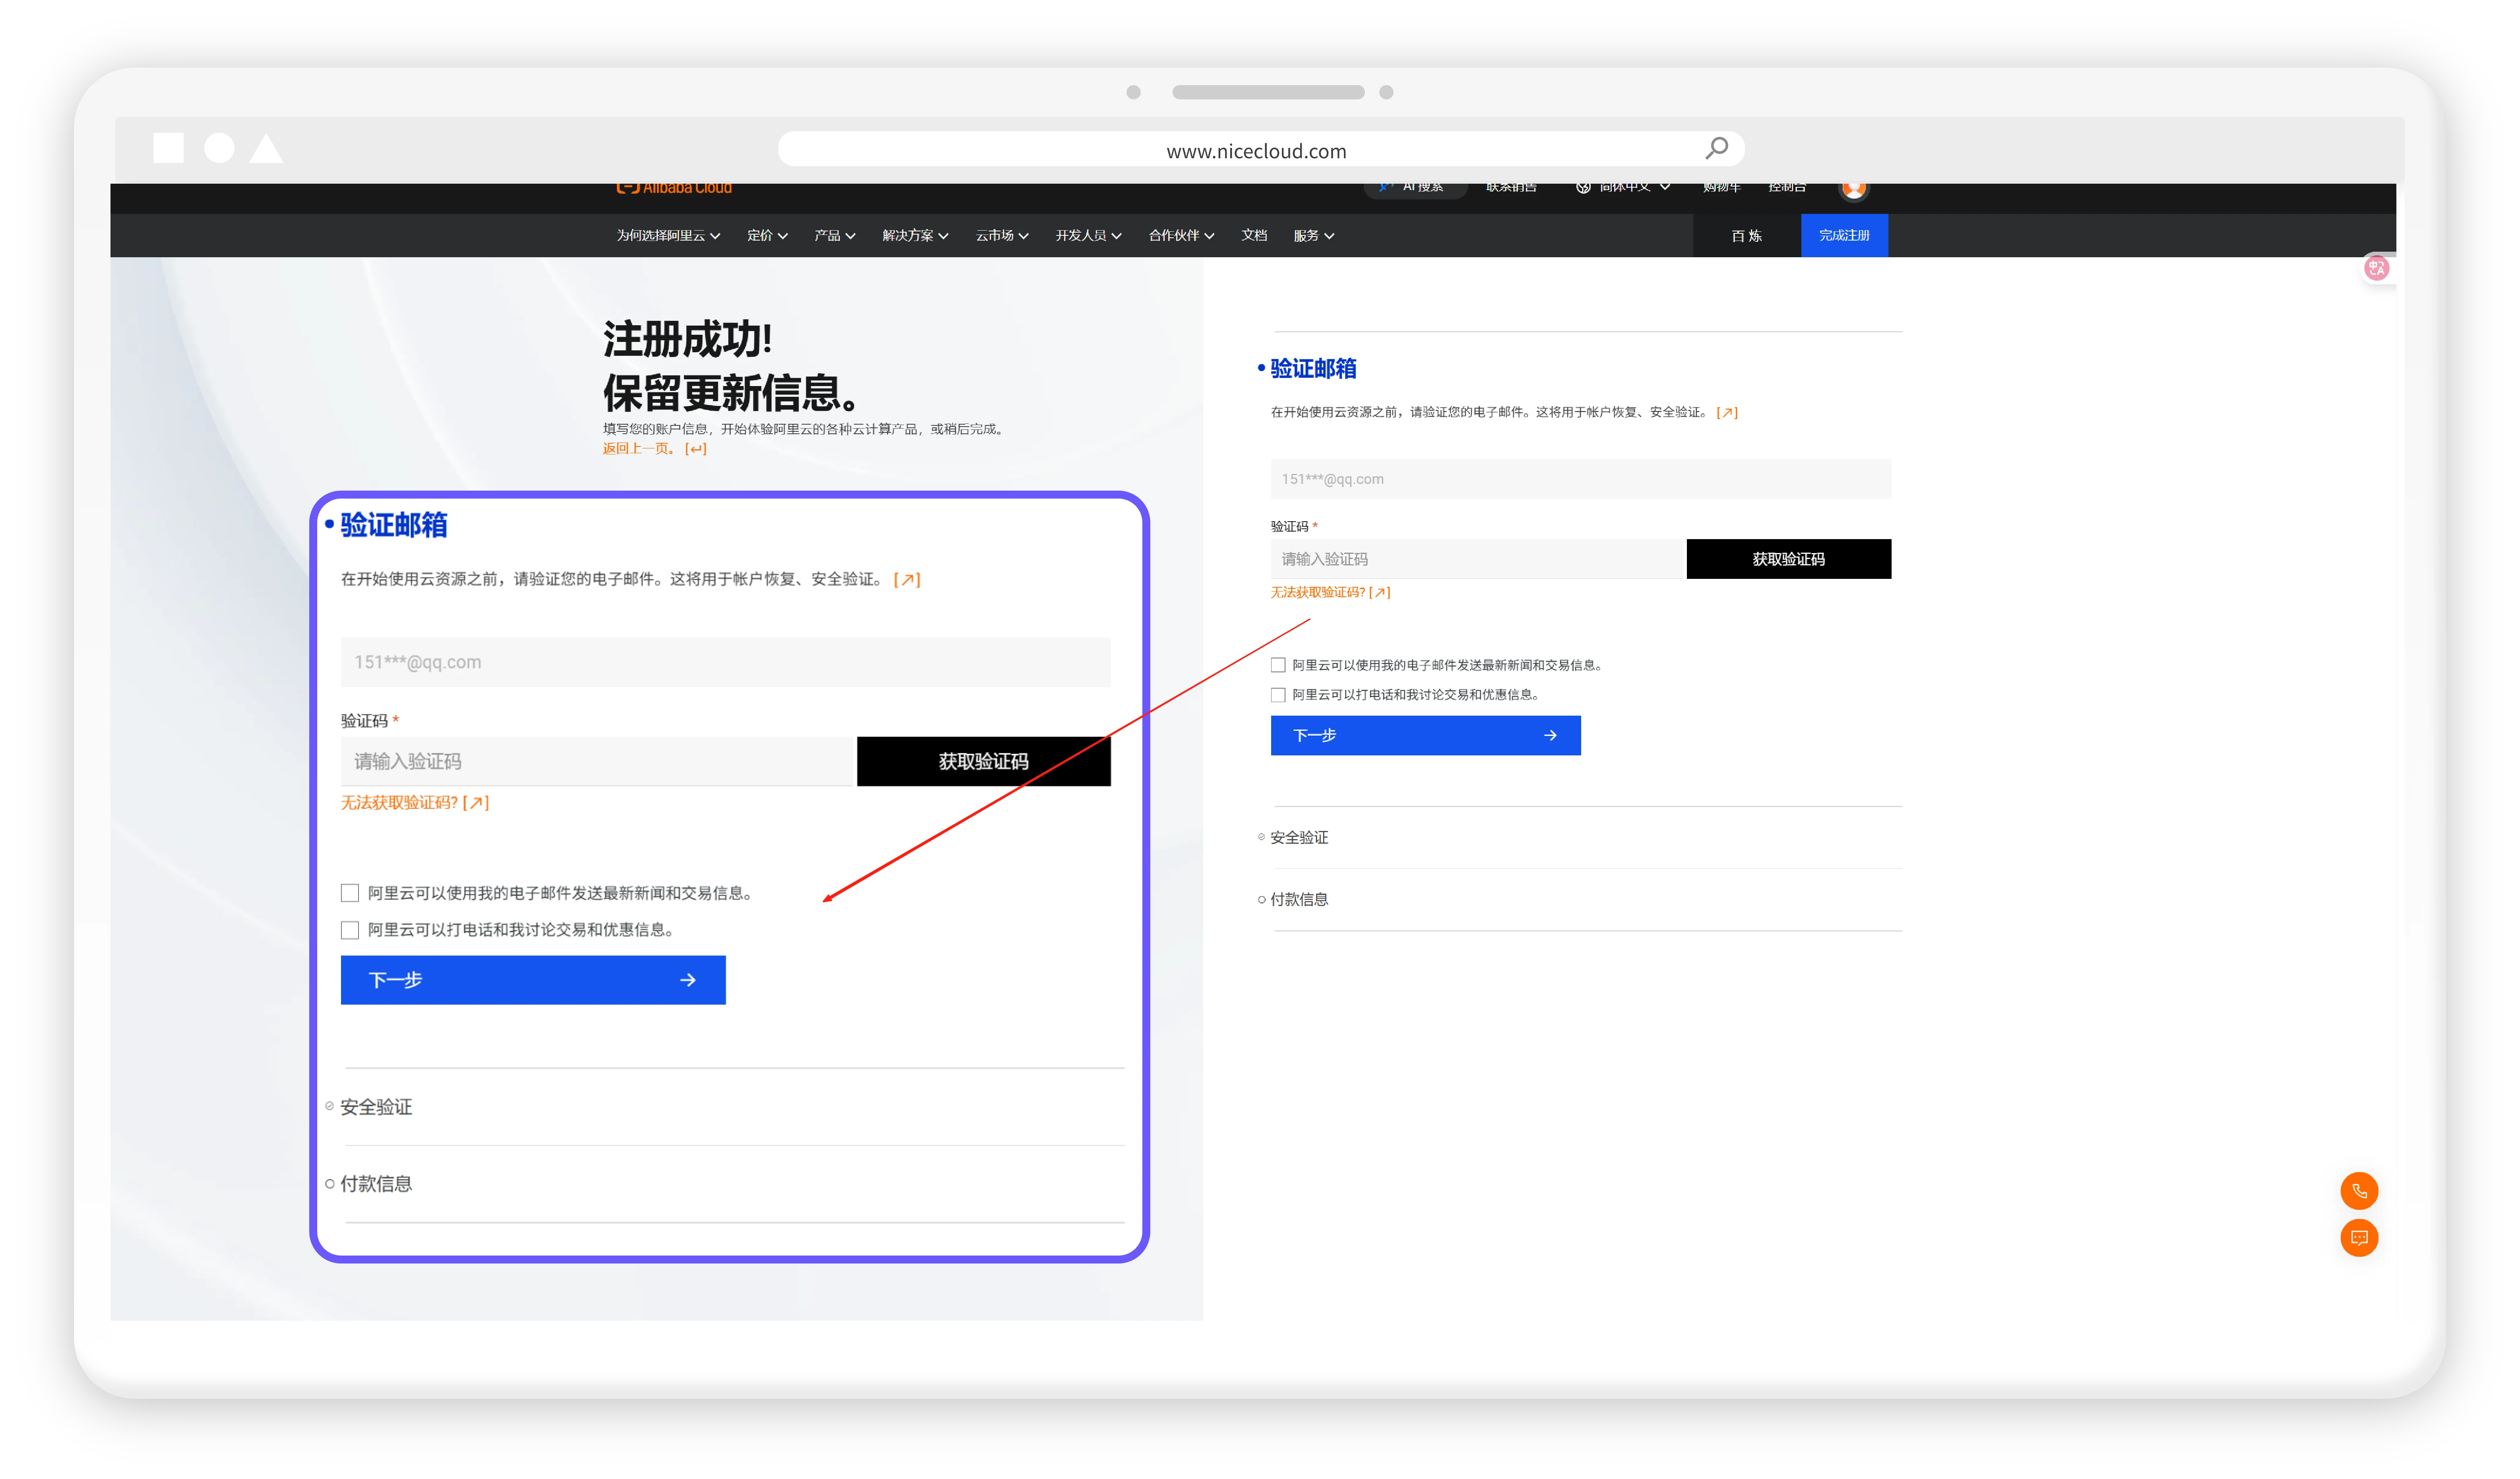Click the enlarged 验证邮箱 heading
Screen dimensions: 2520x1479
(393, 525)
